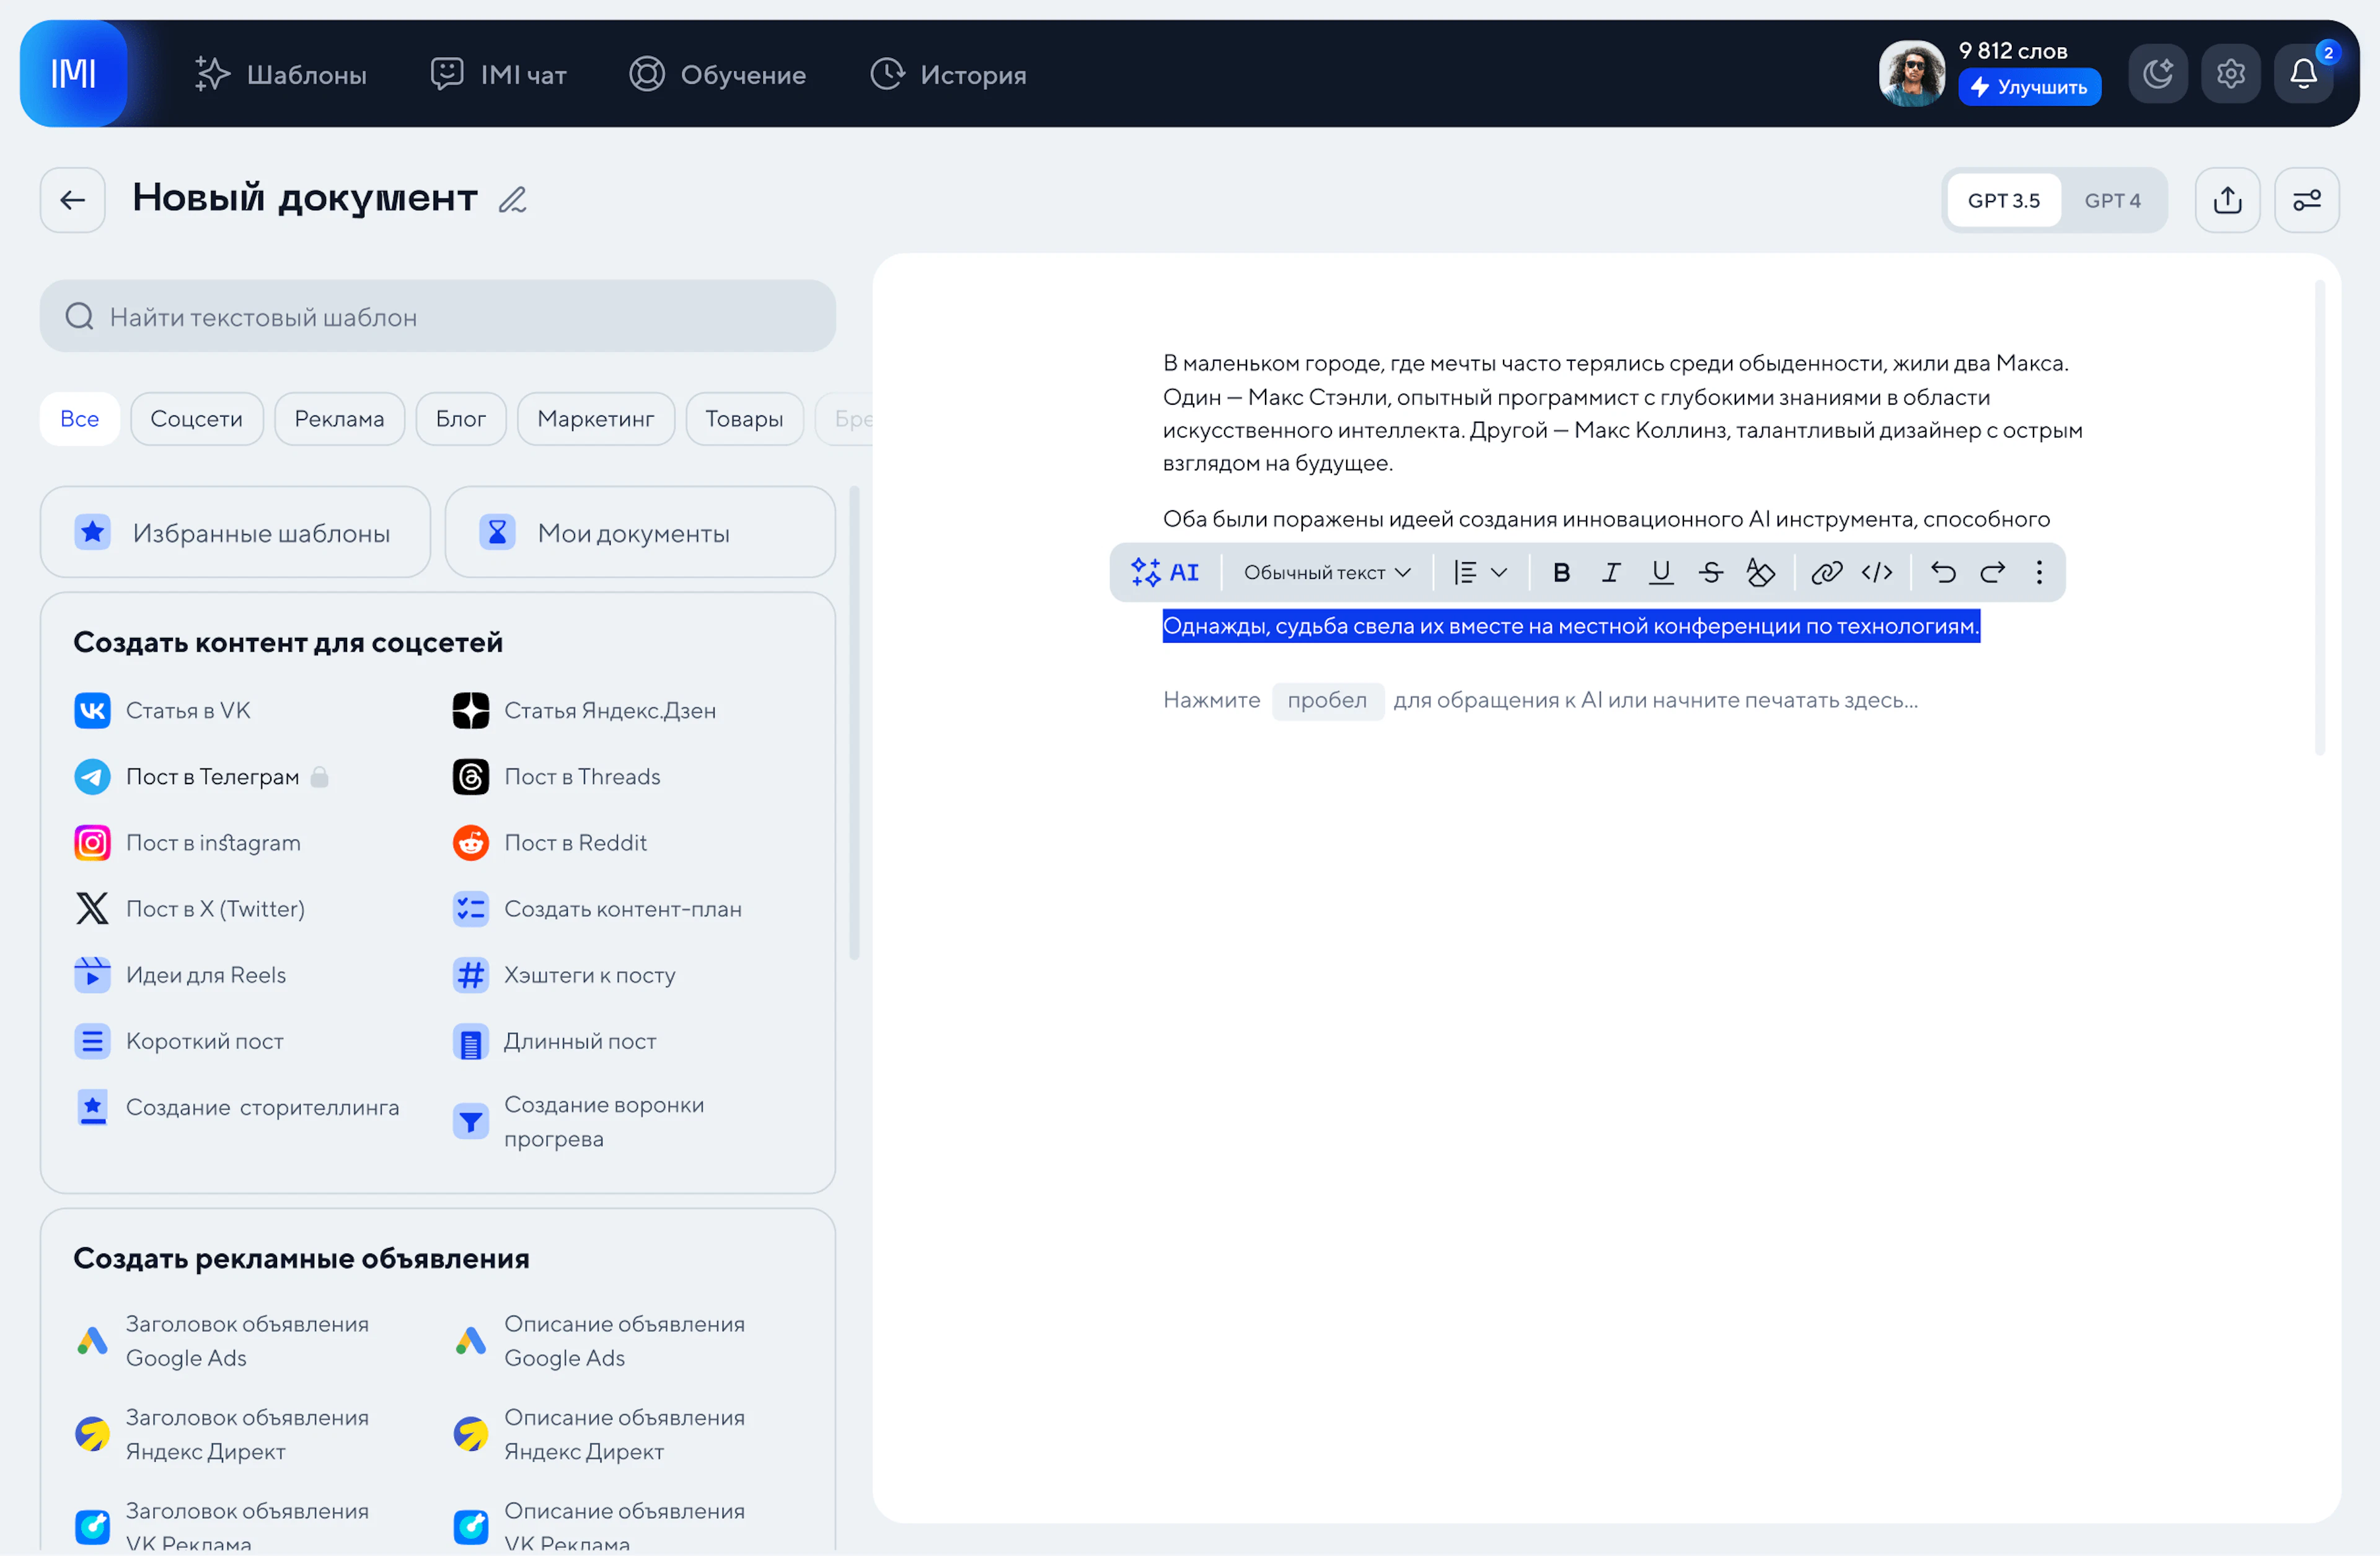
Task: Click the editor placeholder line
Action: pyautogui.click(x=1540, y=700)
